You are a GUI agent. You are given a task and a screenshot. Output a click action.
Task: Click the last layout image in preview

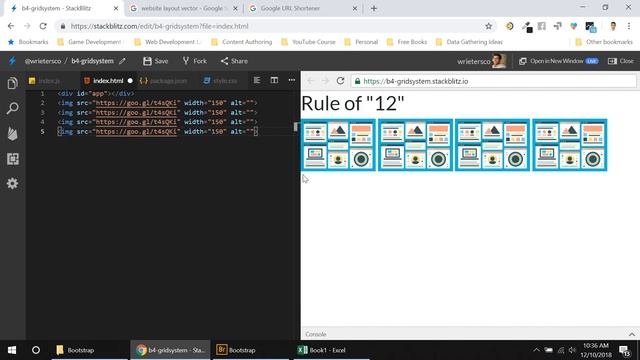(570, 145)
